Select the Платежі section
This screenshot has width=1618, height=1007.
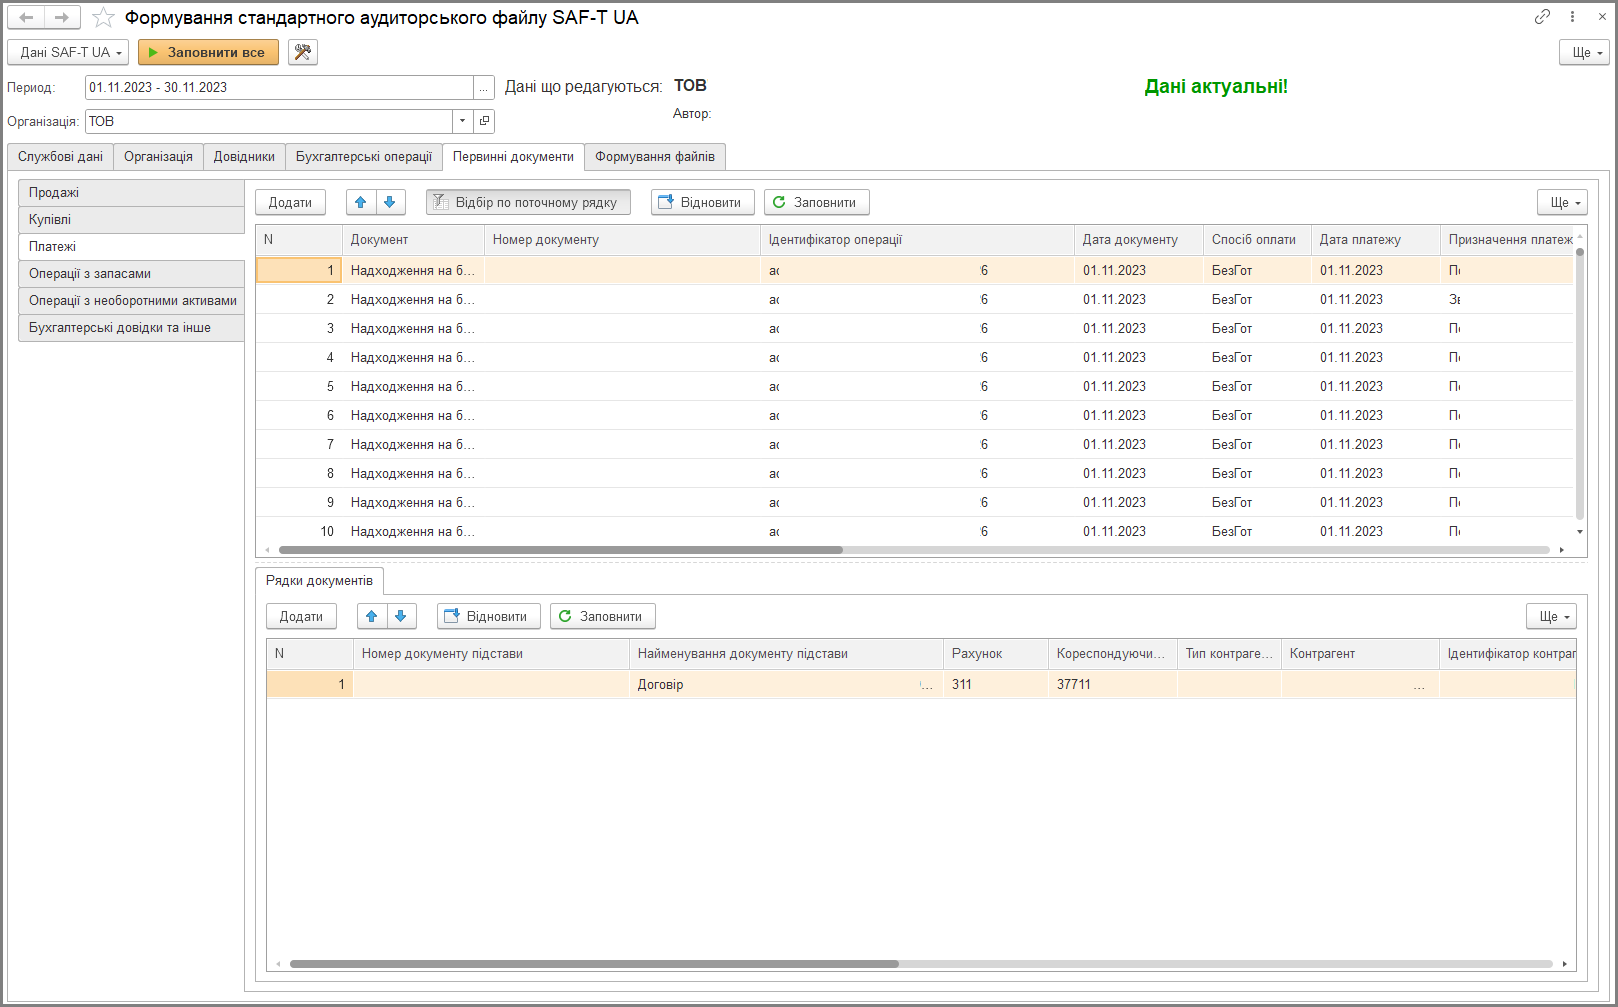pyautogui.click(x=131, y=247)
